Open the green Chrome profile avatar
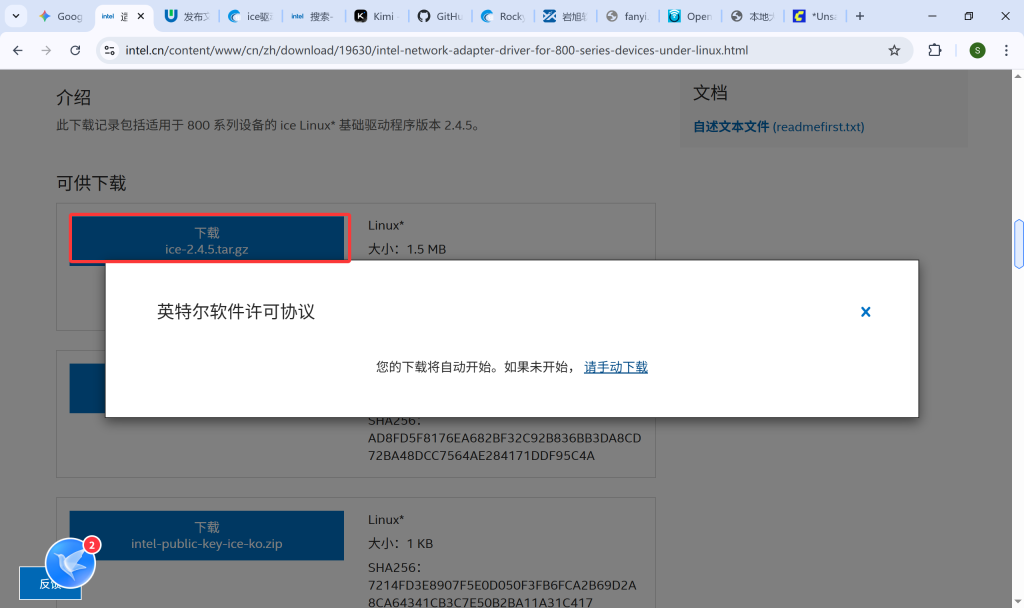Viewport: 1024px width, 608px height. click(977, 50)
